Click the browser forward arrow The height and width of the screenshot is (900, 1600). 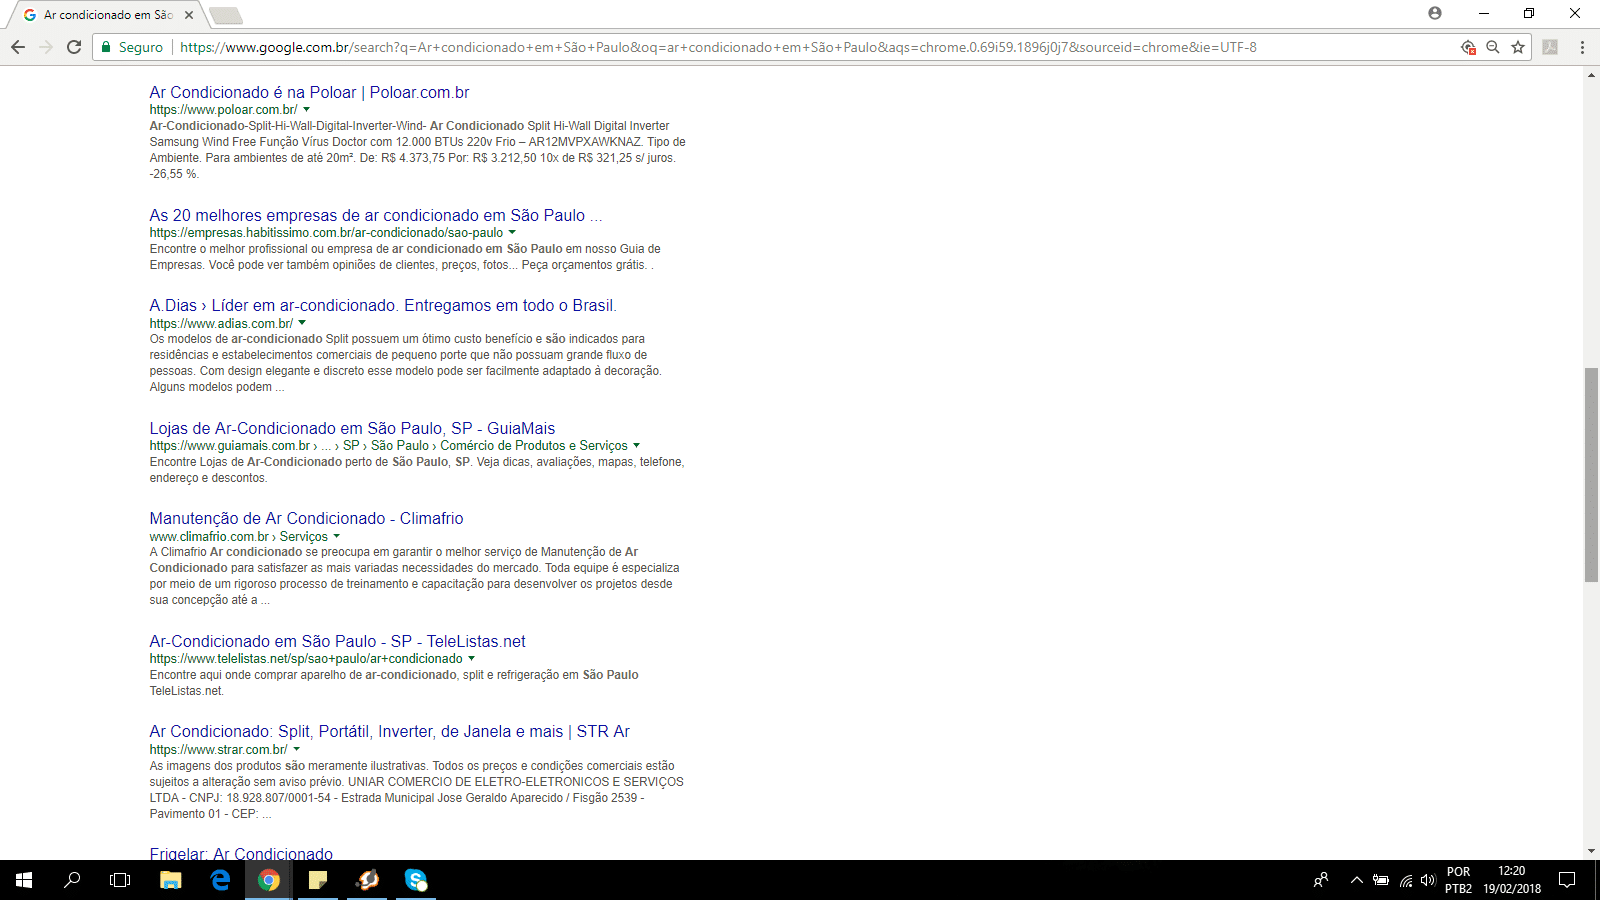(46, 47)
